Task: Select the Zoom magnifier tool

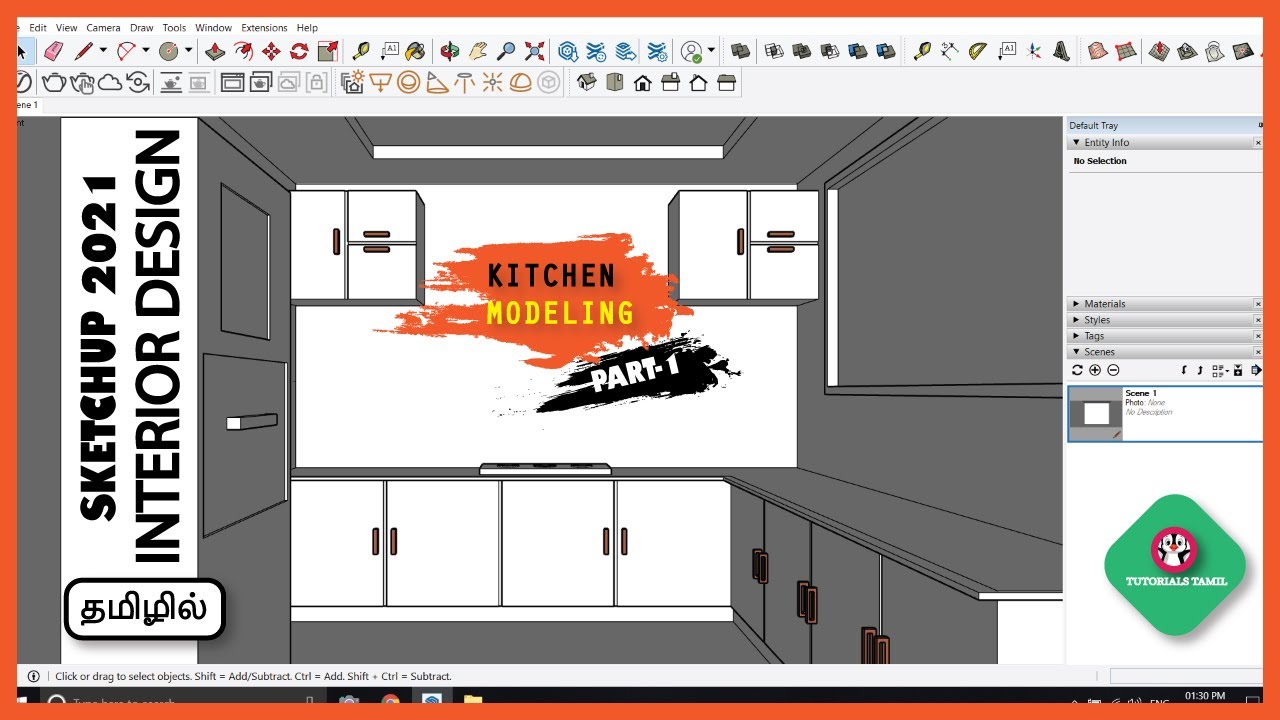Action: [x=506, y=51]
